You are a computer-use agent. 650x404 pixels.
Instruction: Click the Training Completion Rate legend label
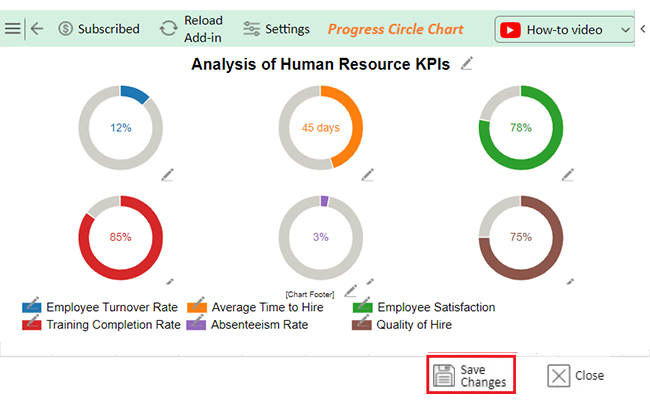click(x=114, y=325)
